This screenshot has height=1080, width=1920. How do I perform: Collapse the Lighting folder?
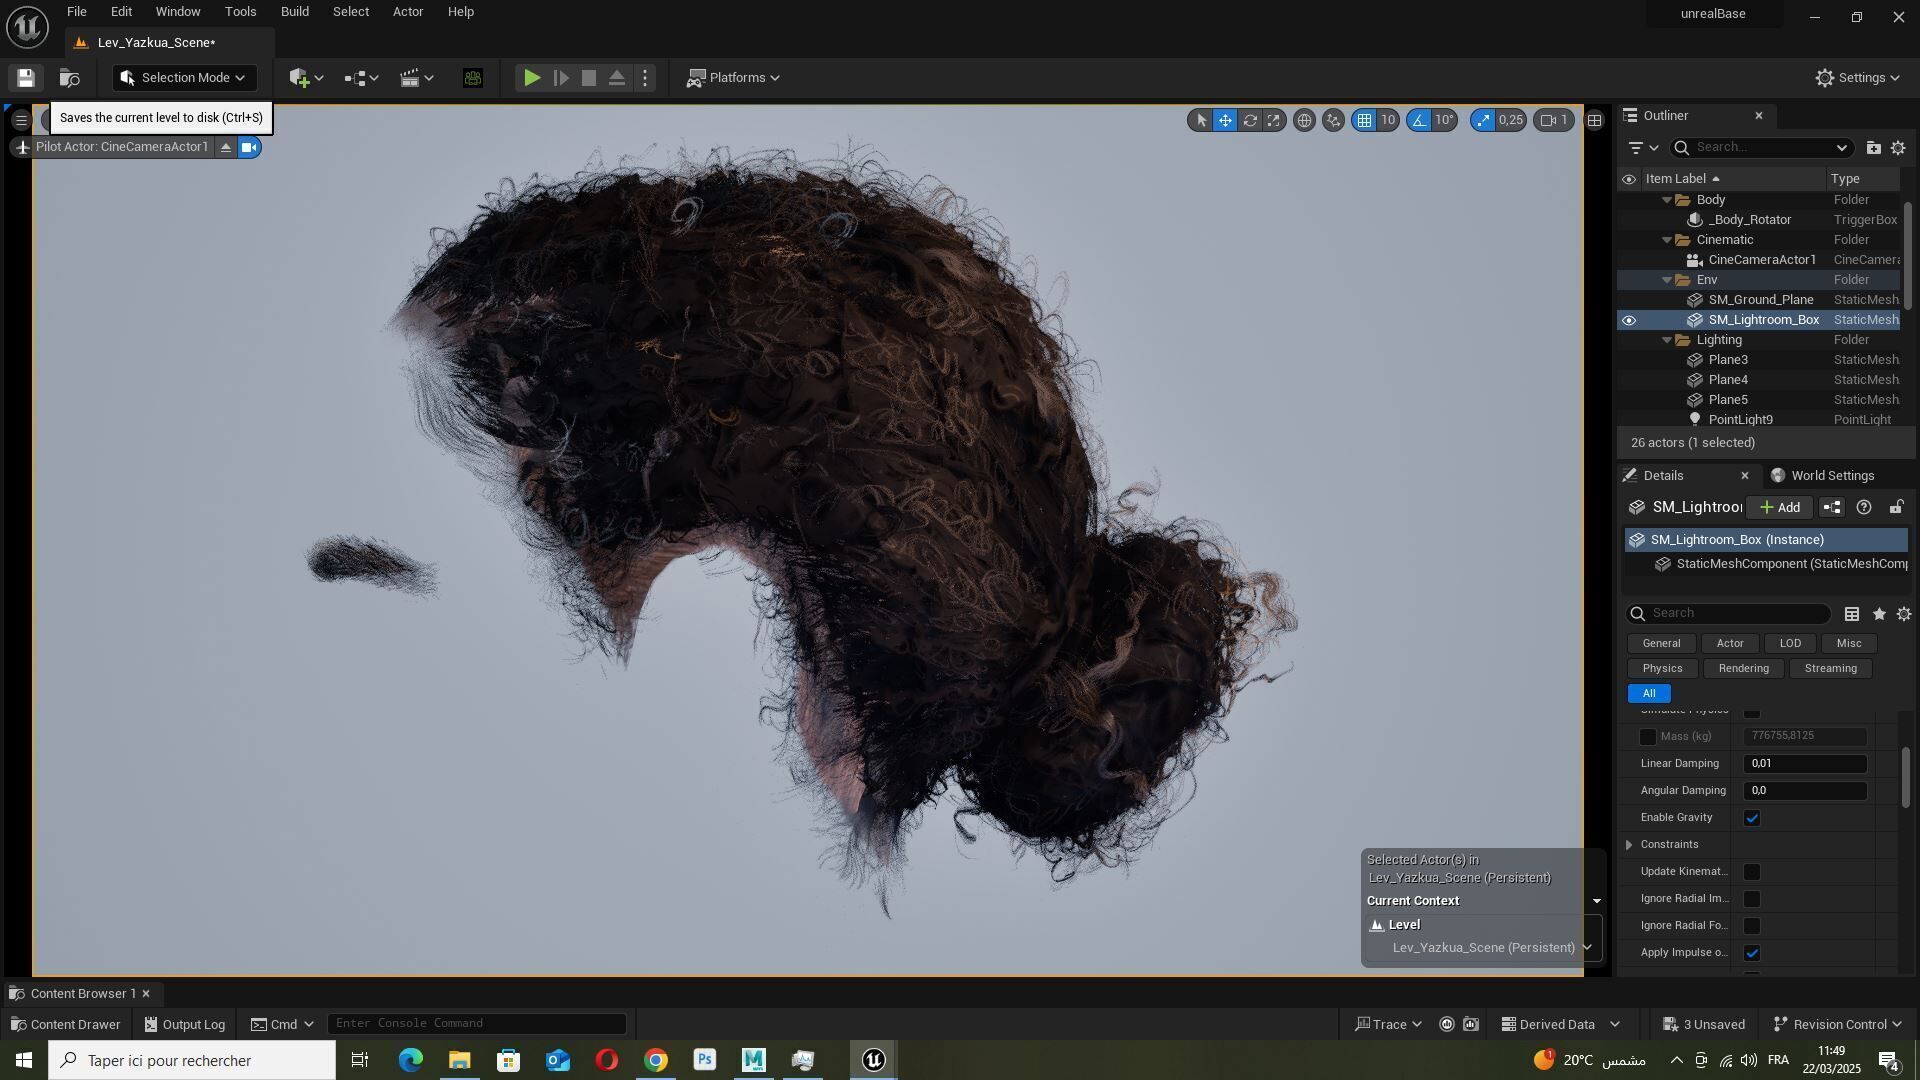coord(1667,340)
